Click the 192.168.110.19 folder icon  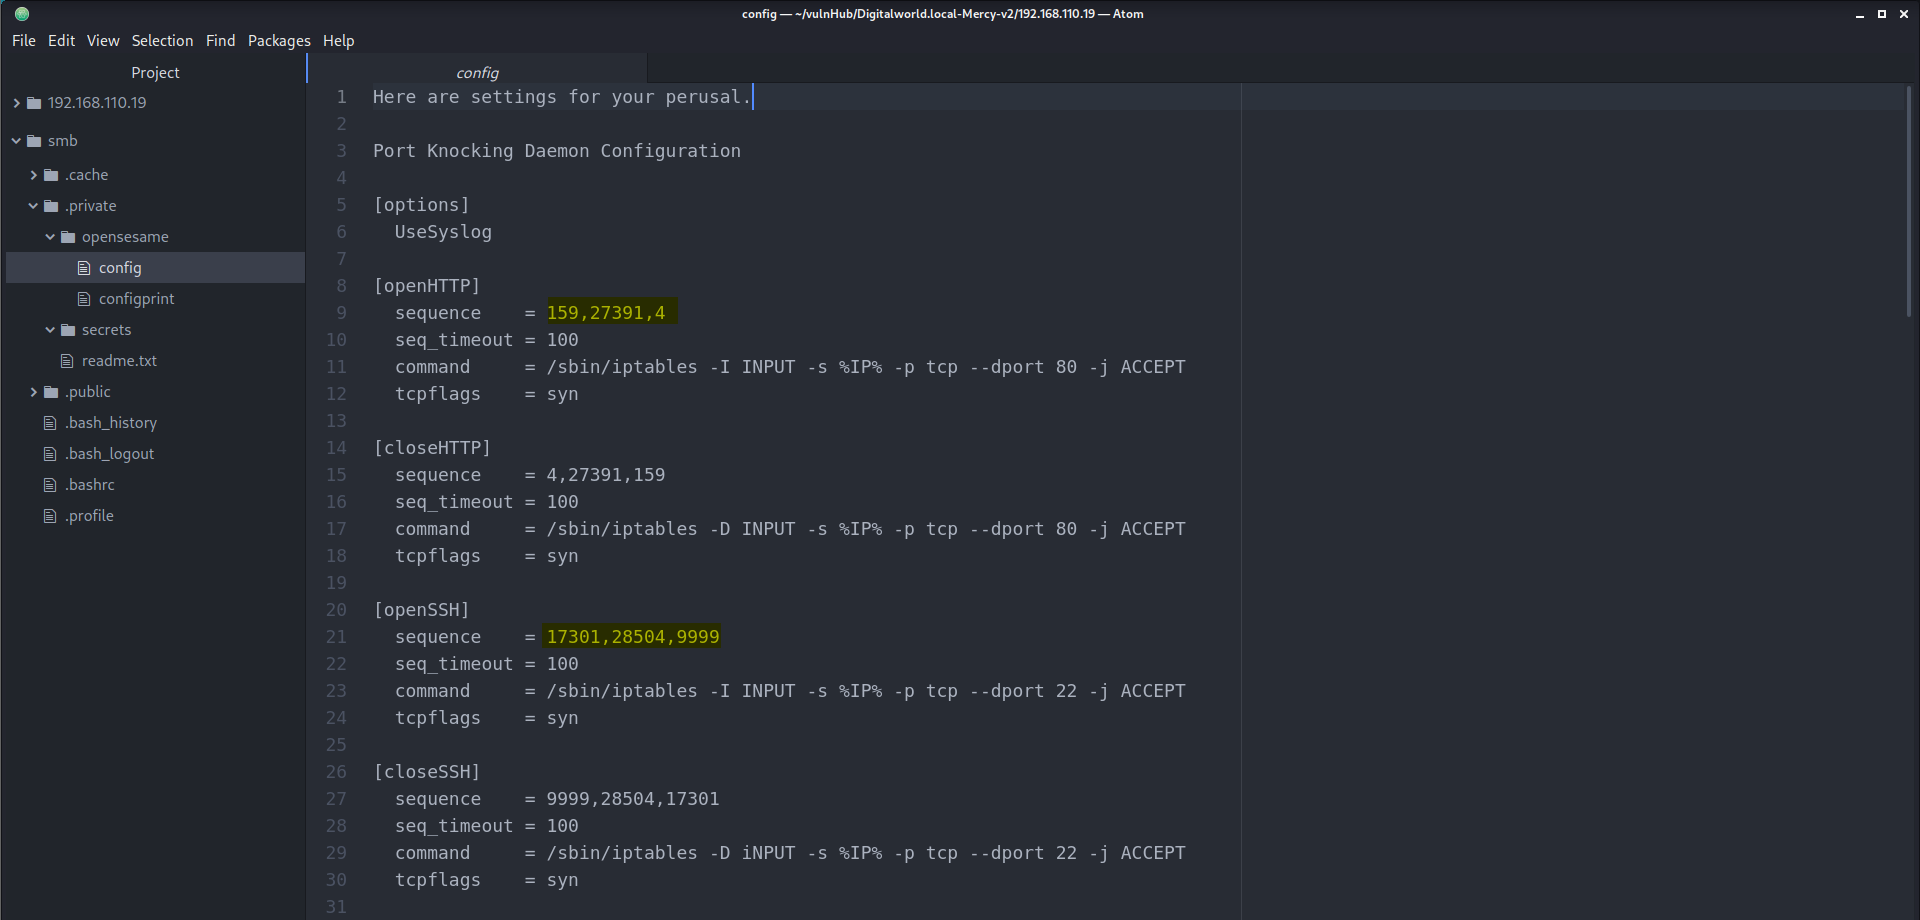34,103
